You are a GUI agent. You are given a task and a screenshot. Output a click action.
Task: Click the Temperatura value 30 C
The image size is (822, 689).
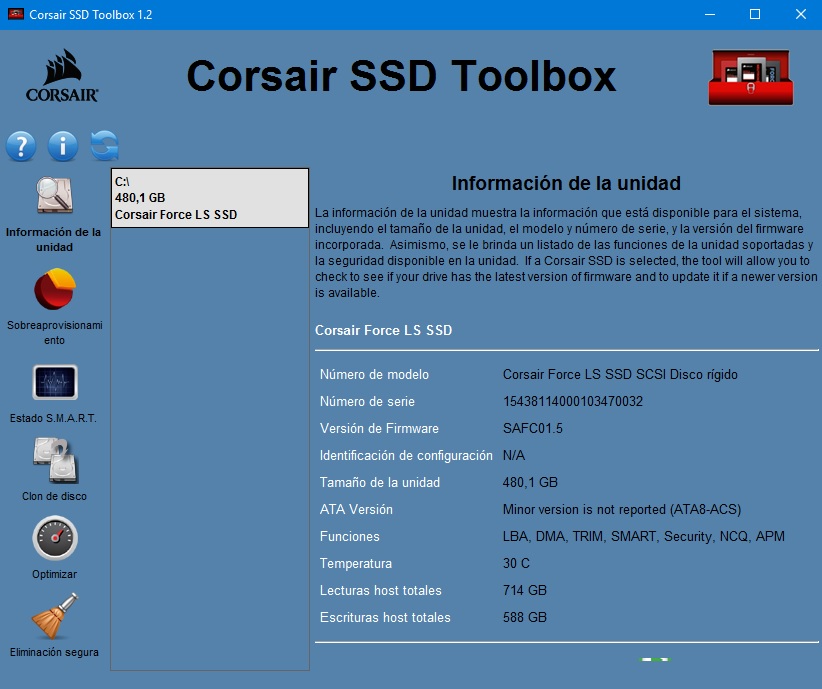pos(516,564)
